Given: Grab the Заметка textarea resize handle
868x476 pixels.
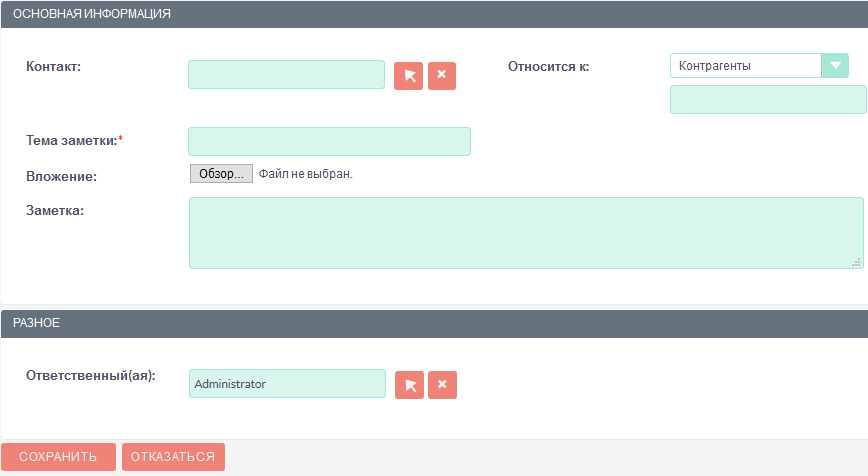Looking at the screenshot, I should 856,262.
